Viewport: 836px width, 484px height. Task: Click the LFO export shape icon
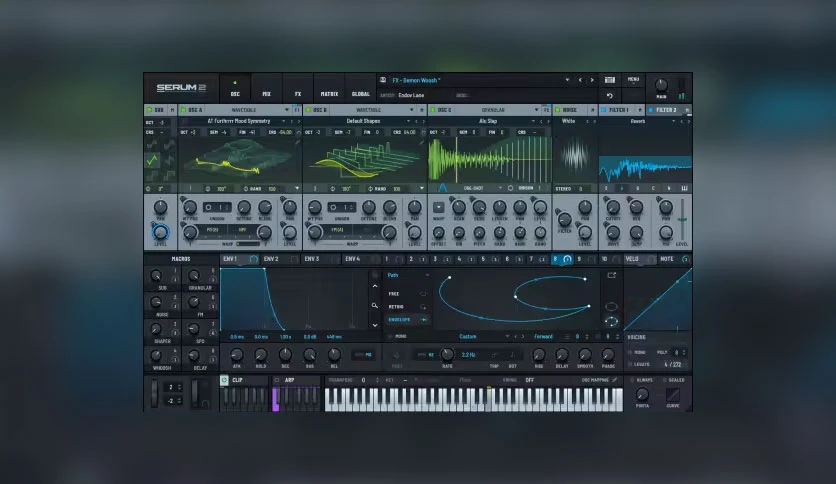tap(612, 275)
